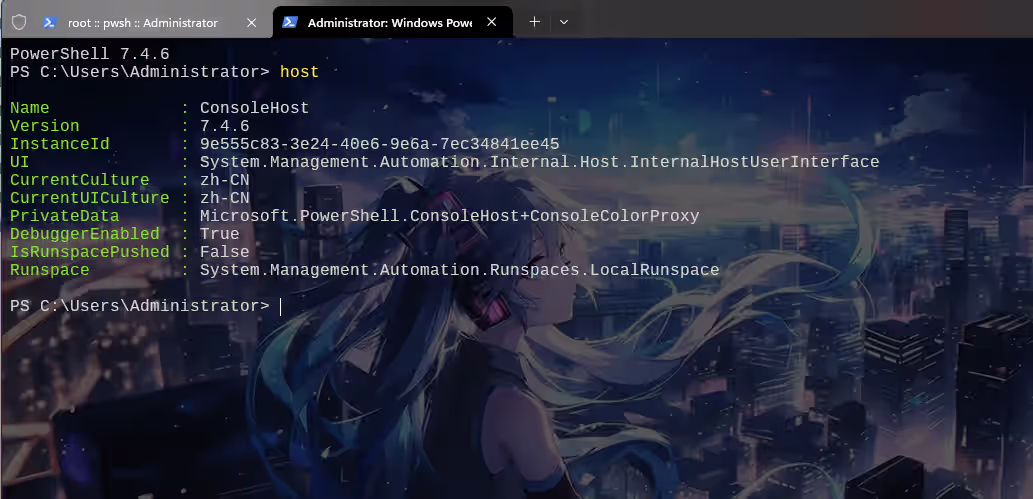Click the Runspace LocalRunspace value

click(459, 270)
